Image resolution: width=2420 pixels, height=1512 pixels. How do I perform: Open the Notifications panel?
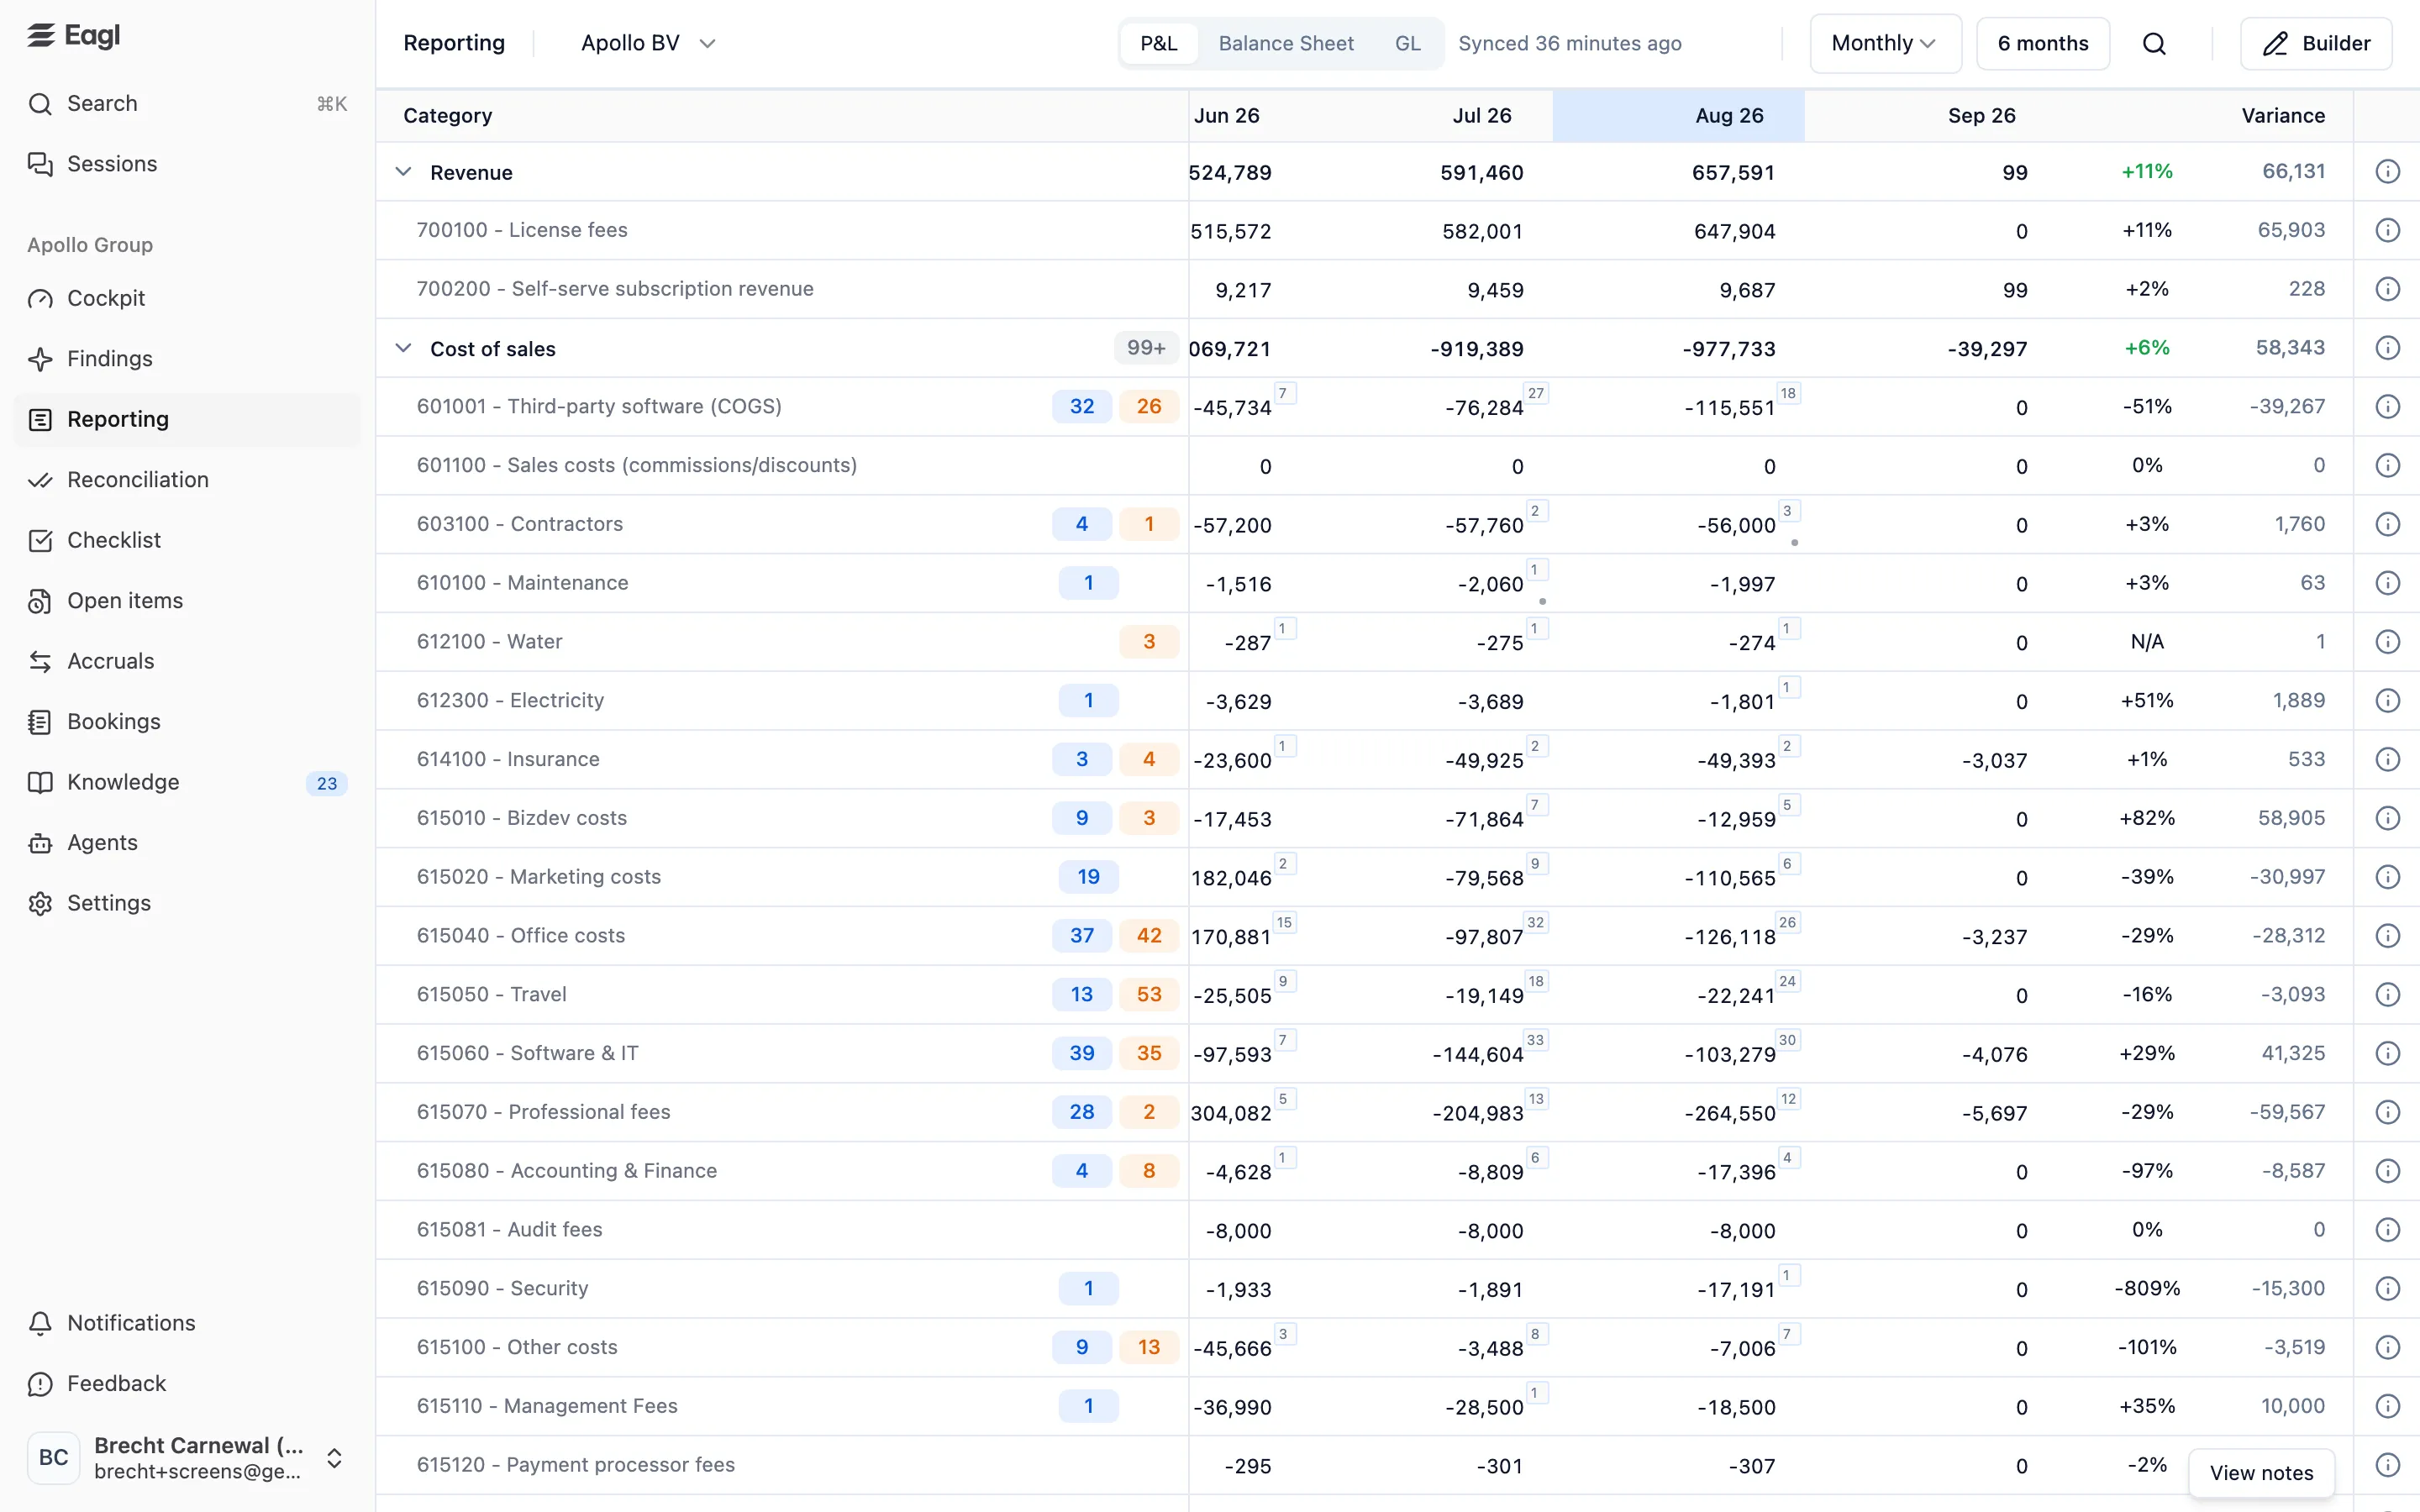pyautogui.click(x=187, y=1323)
